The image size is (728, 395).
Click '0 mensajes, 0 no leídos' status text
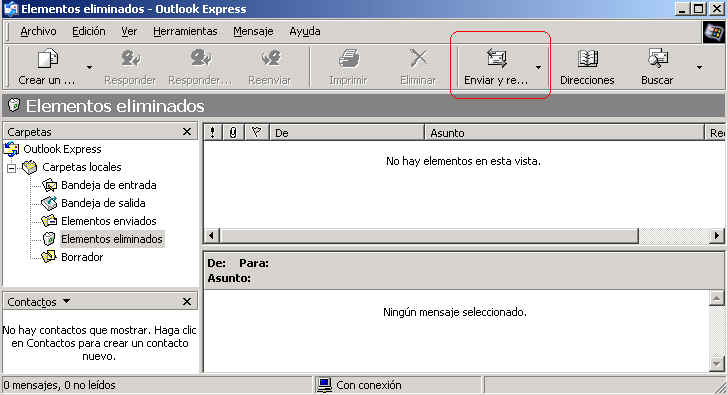point(59,385)
